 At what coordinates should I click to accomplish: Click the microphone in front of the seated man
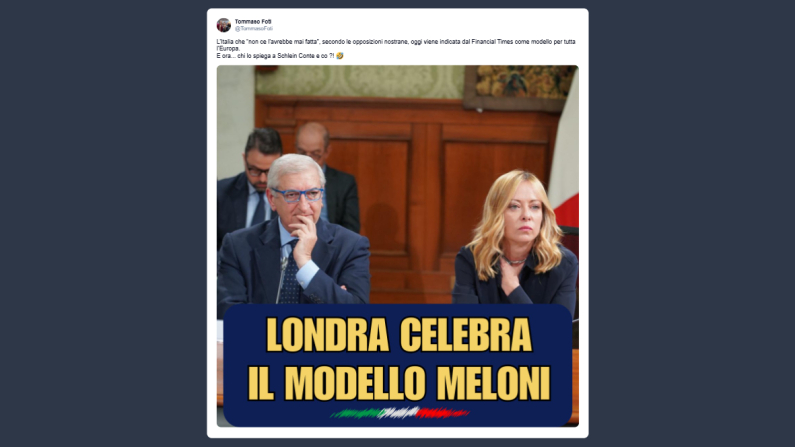click(x=281, y=279)
